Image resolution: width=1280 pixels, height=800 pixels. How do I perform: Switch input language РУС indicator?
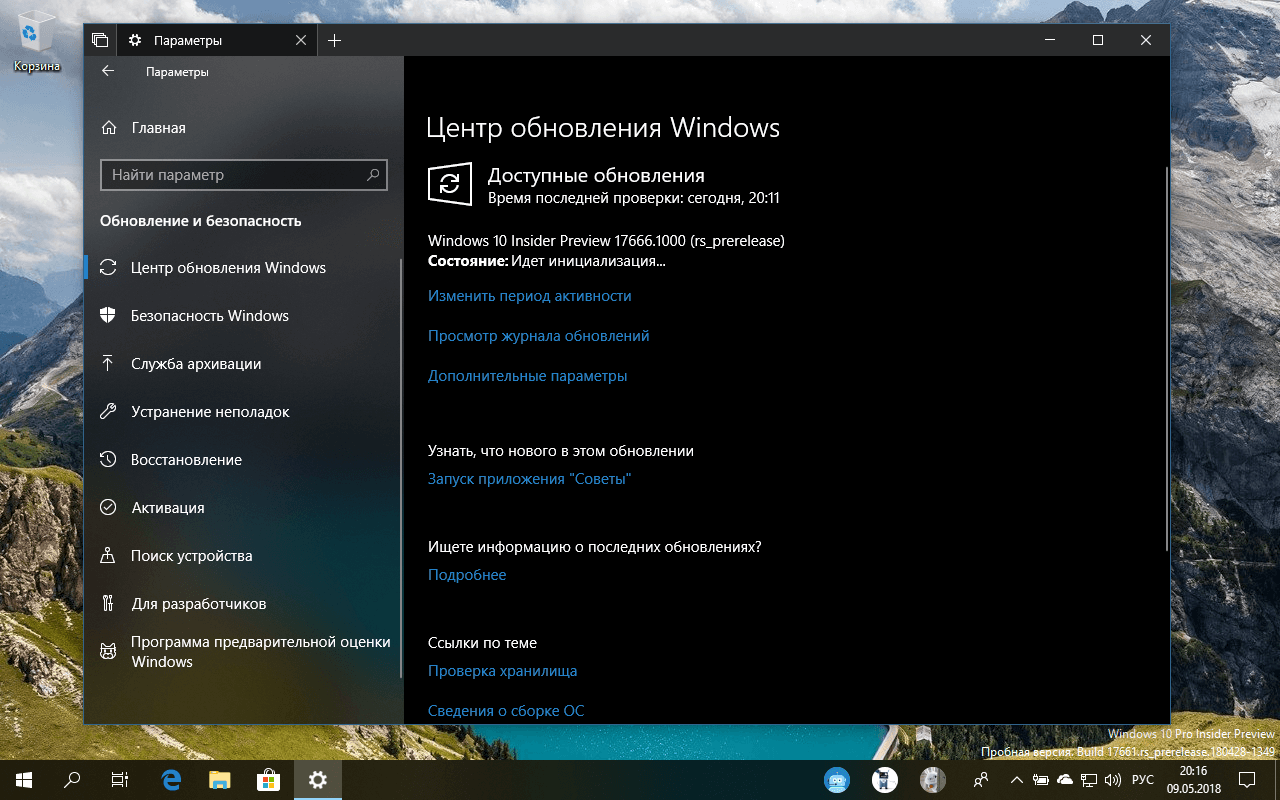1142,780
